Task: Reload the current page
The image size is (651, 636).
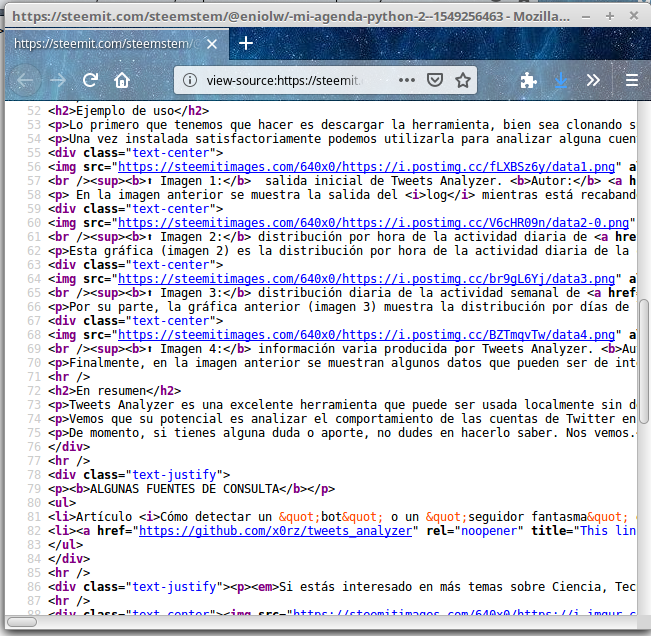Action: [x=90, y=80]
